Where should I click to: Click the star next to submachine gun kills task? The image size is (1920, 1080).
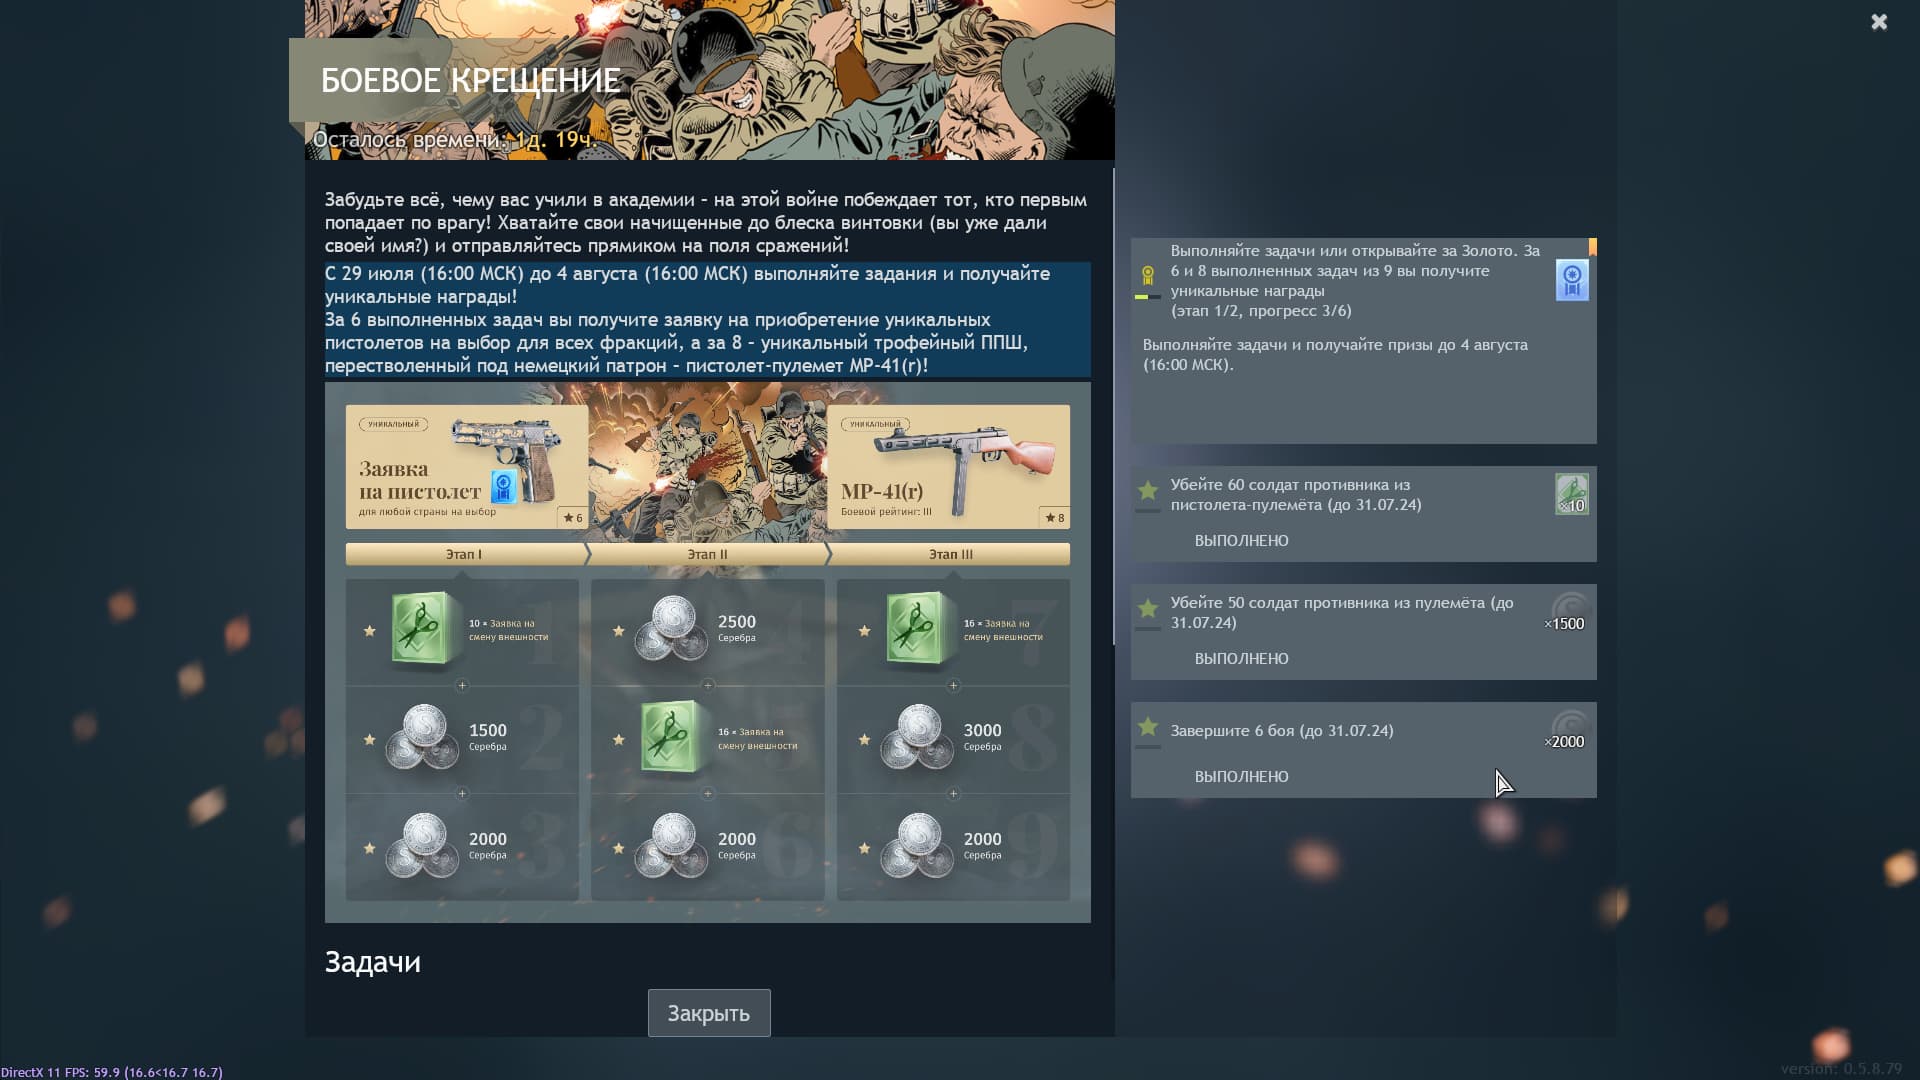point(1148,490)
